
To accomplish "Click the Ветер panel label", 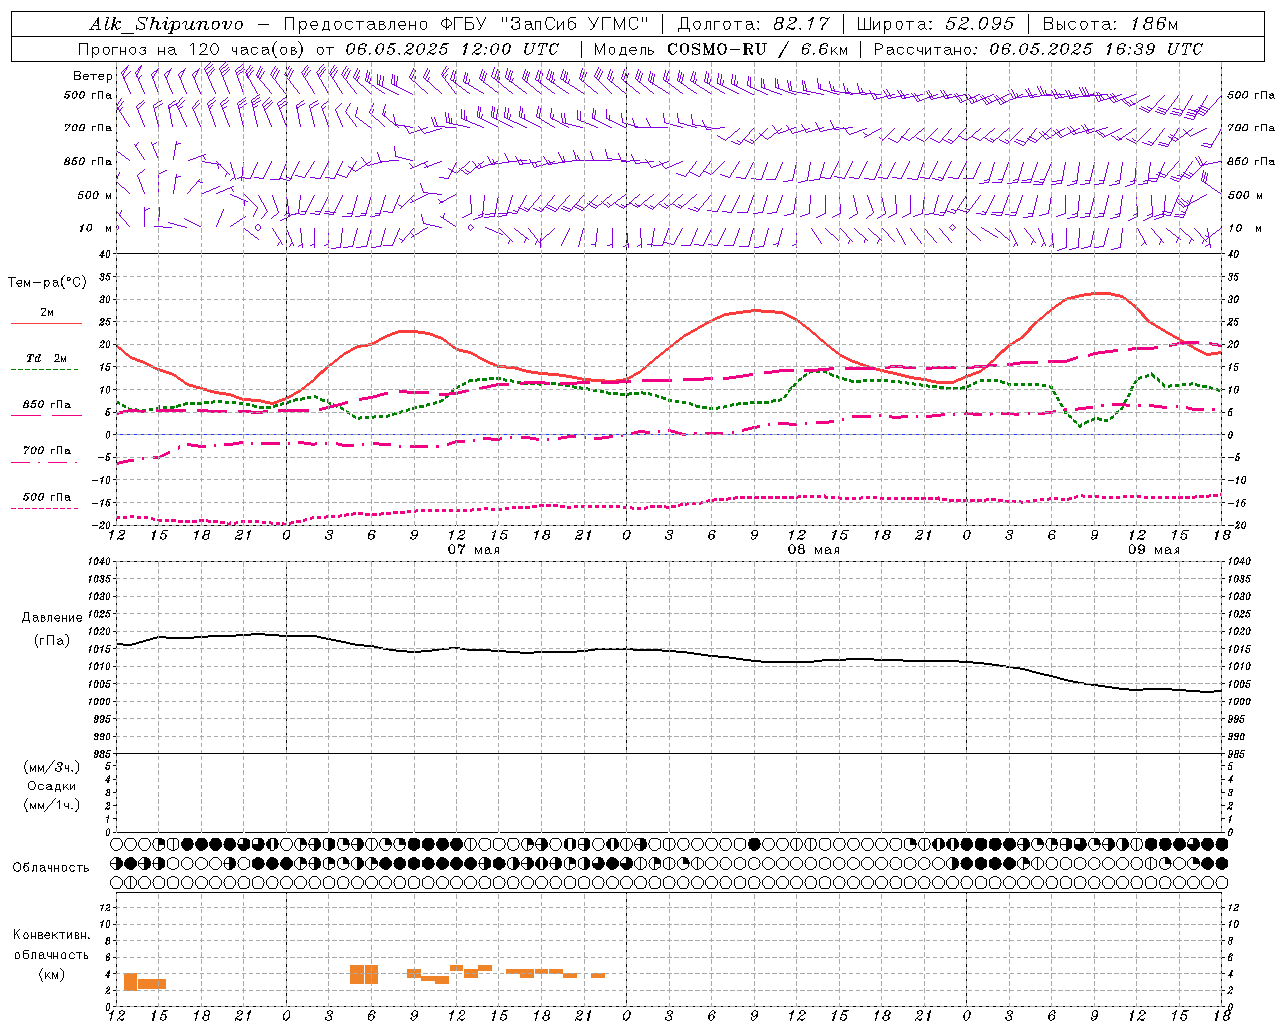I will point(93,76).
